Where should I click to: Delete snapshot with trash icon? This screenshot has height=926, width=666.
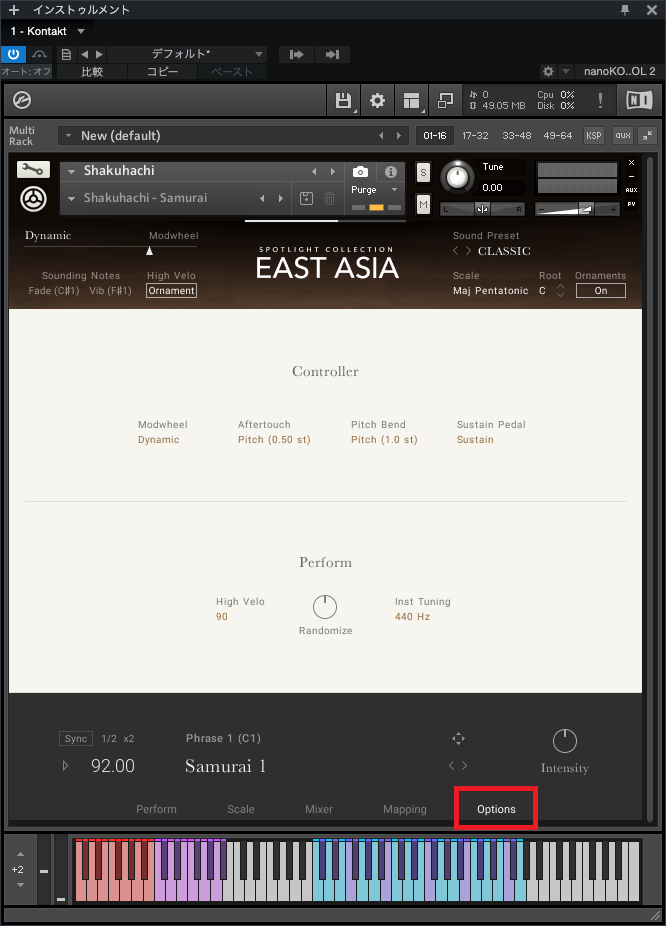(x=329, y=198)
